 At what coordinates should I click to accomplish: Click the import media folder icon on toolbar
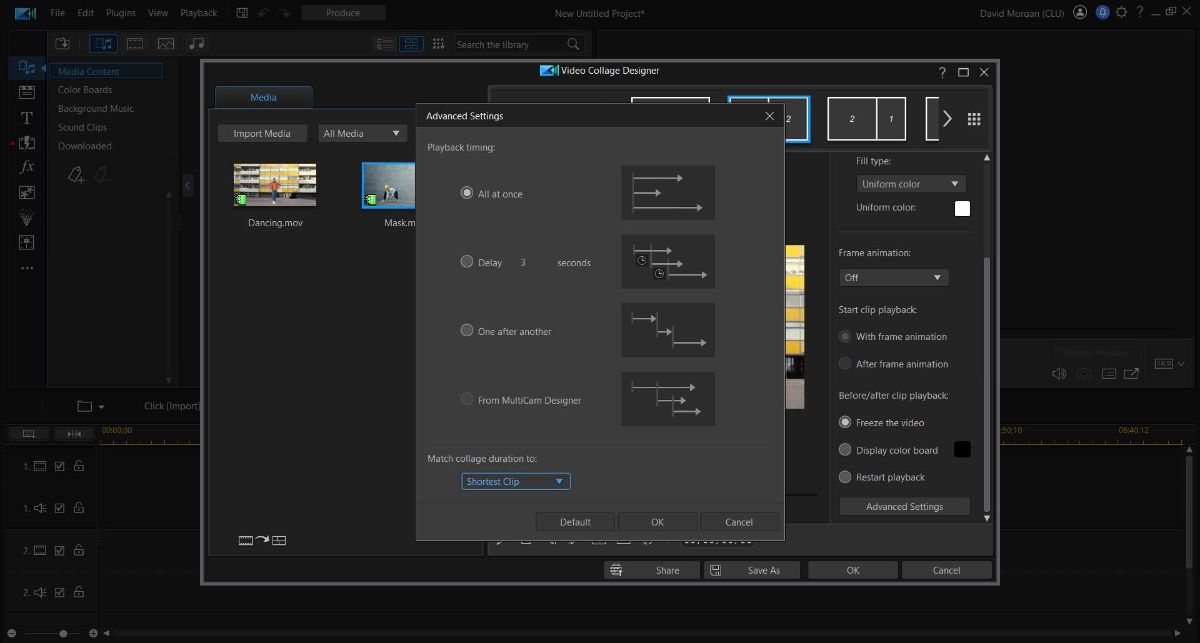pyautogui.click(x=62, y=43)
